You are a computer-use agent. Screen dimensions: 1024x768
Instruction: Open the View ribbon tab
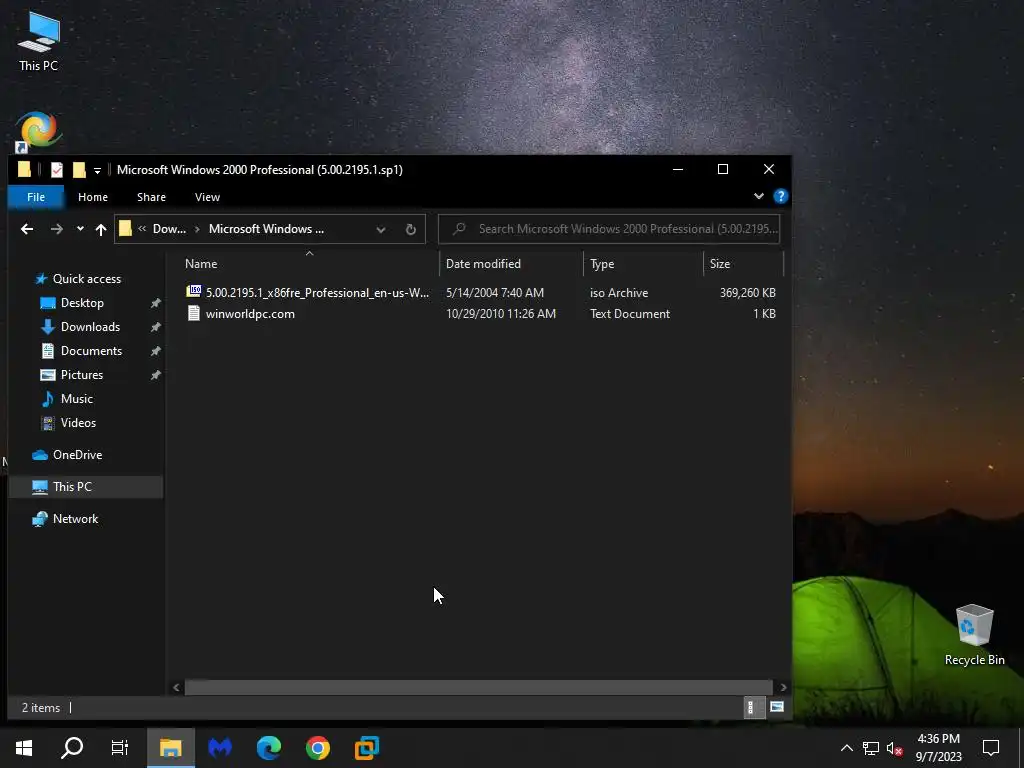click(x=207, y=197)
